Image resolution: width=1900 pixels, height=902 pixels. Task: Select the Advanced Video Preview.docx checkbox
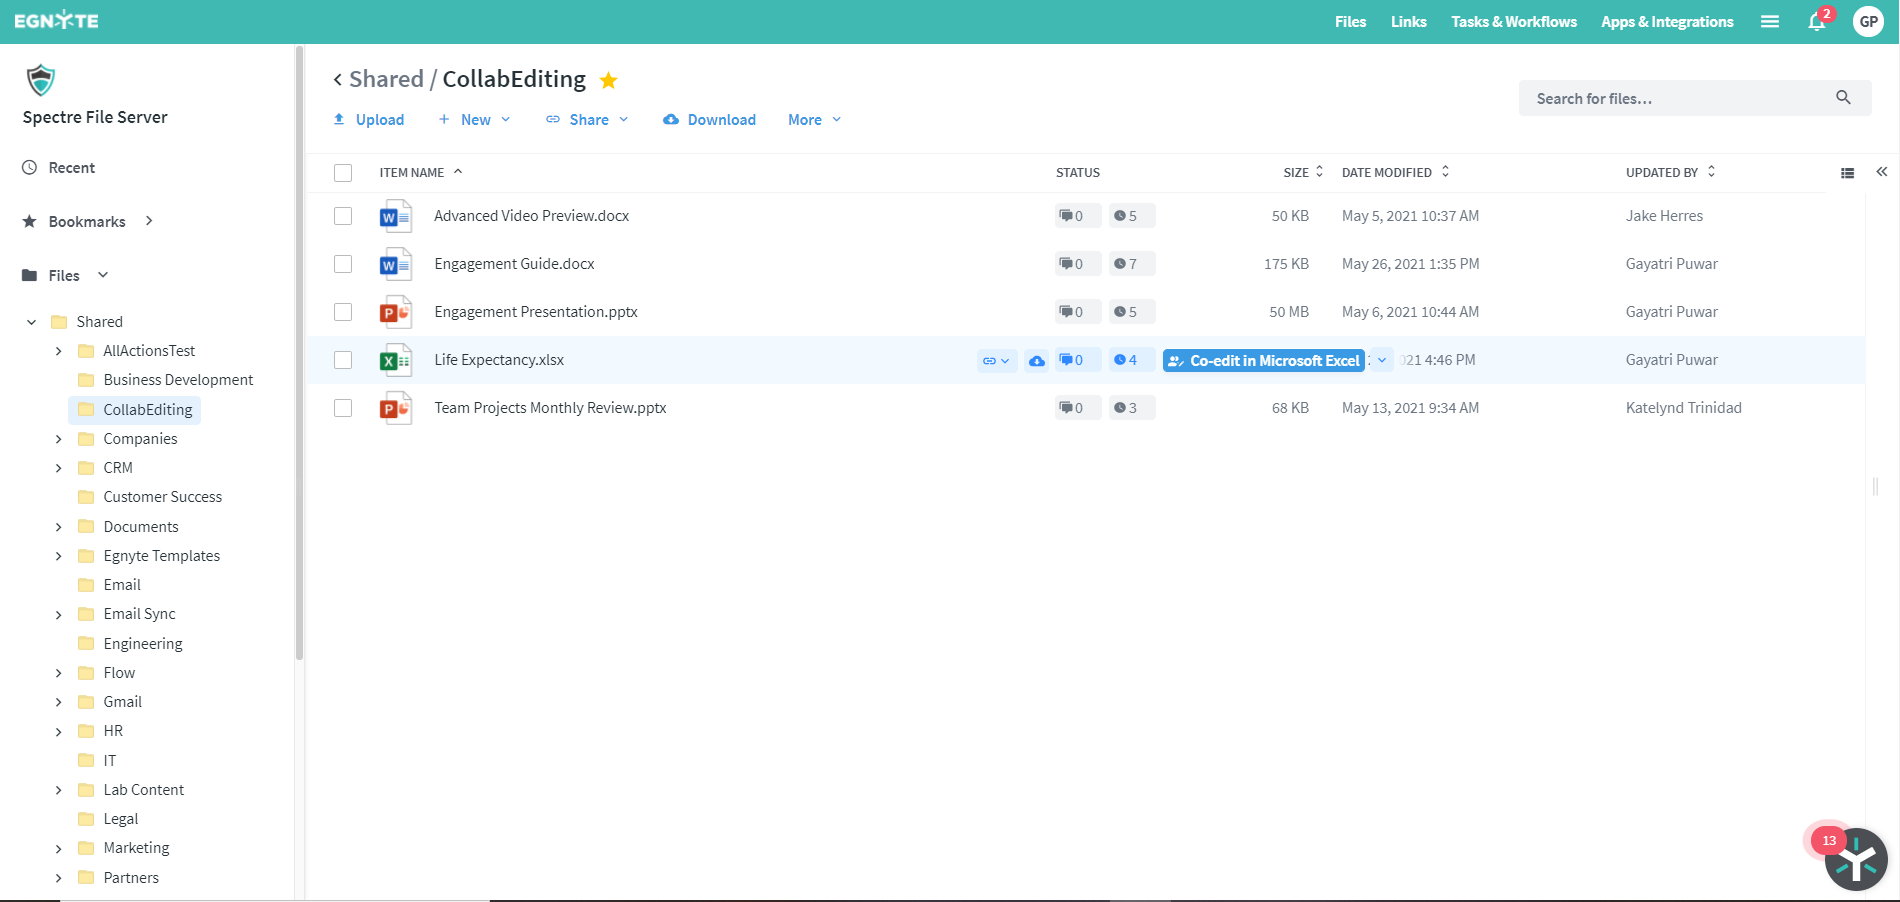point(343,216)
